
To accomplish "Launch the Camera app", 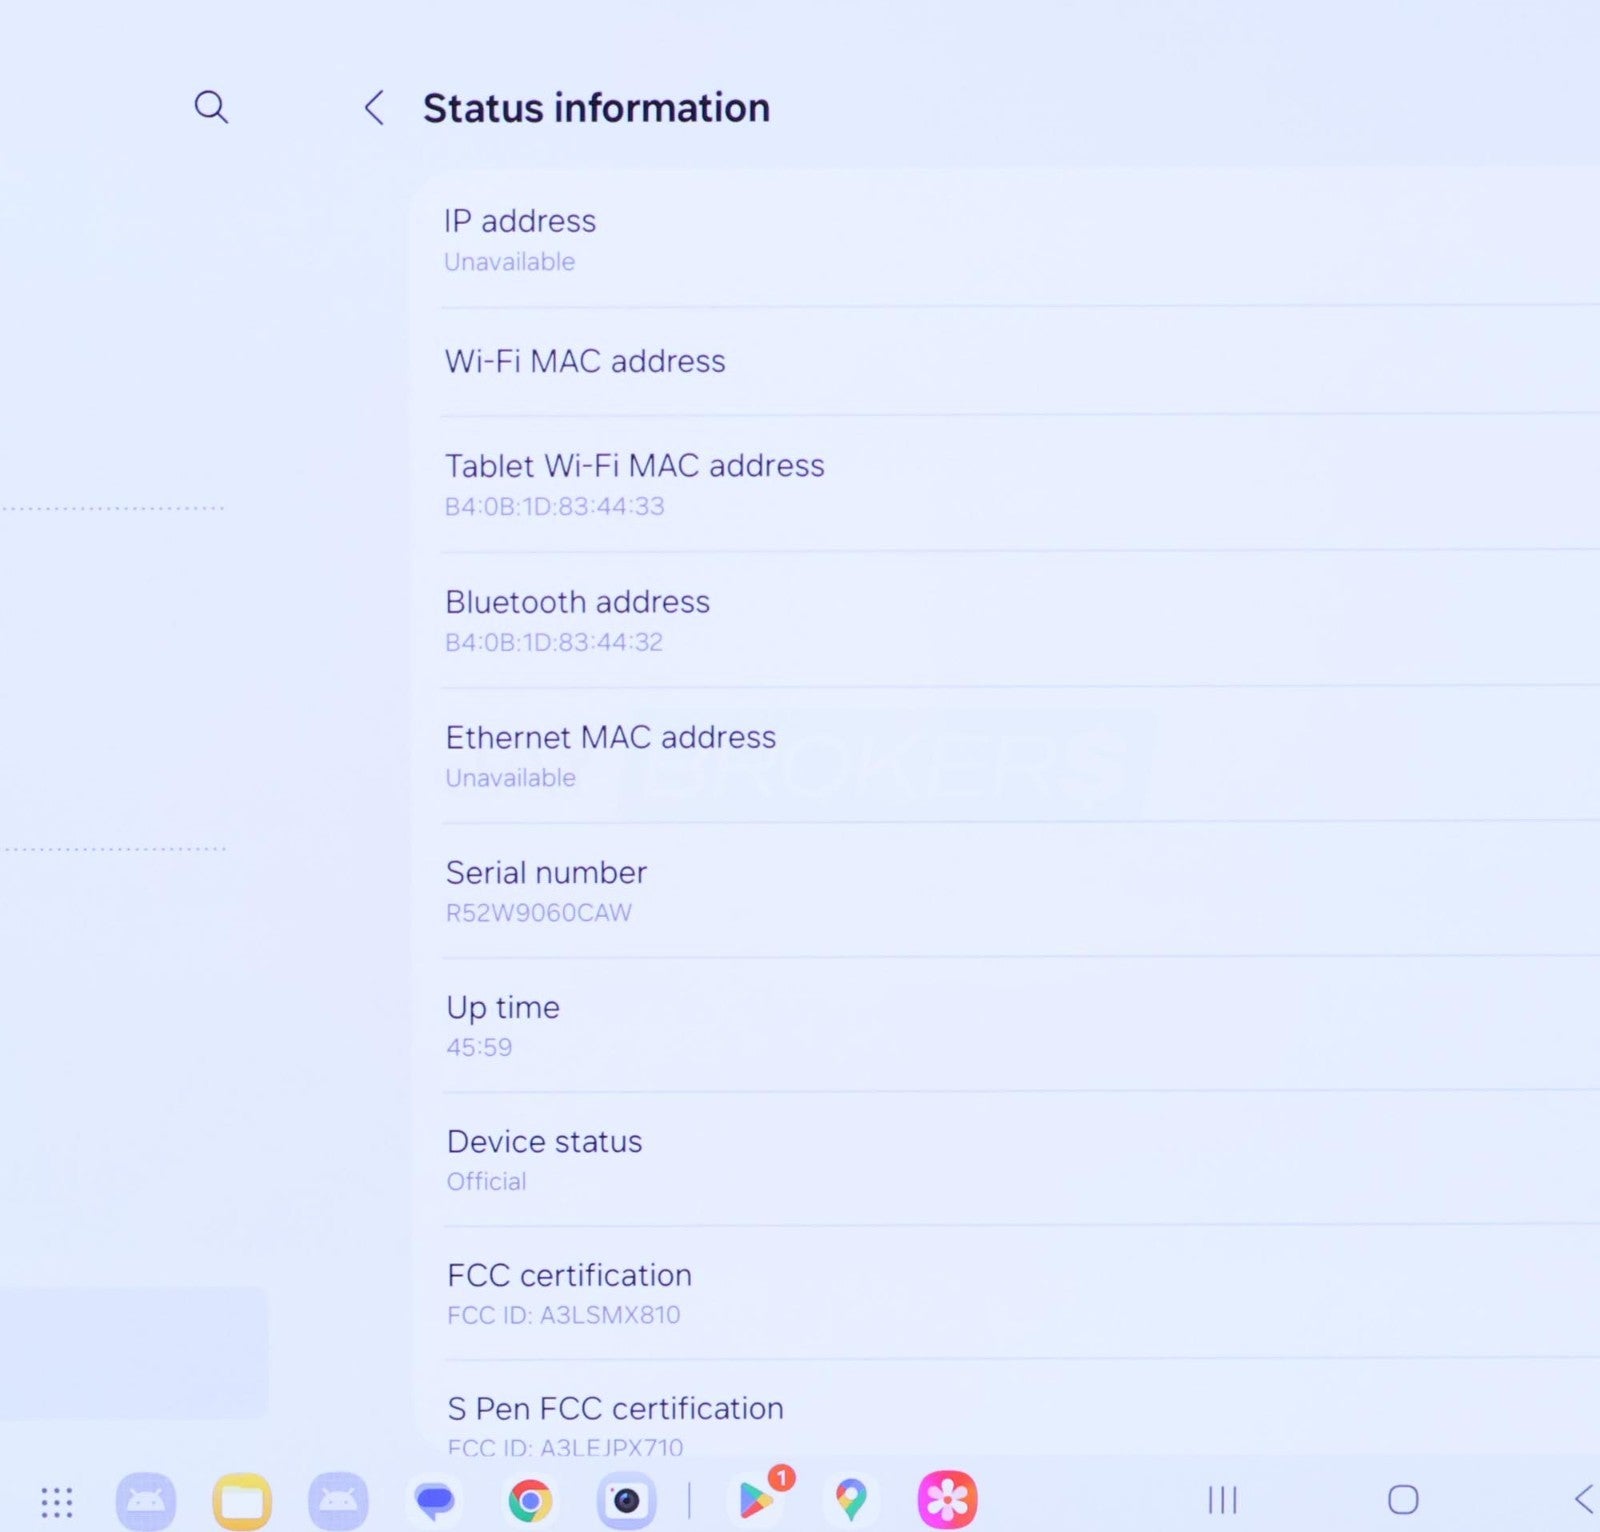I will (x=626, y=1501).
